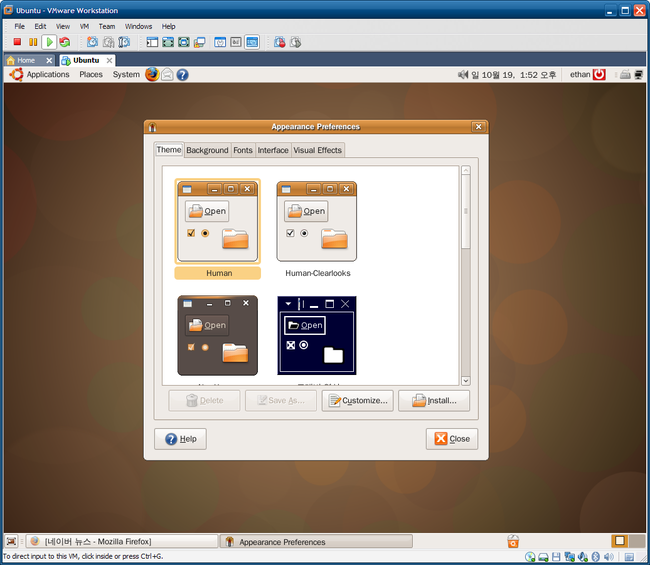This screenshot has height=565, width=650.
Task: Open the VMware View menu
Action: (x=63, y=27)
